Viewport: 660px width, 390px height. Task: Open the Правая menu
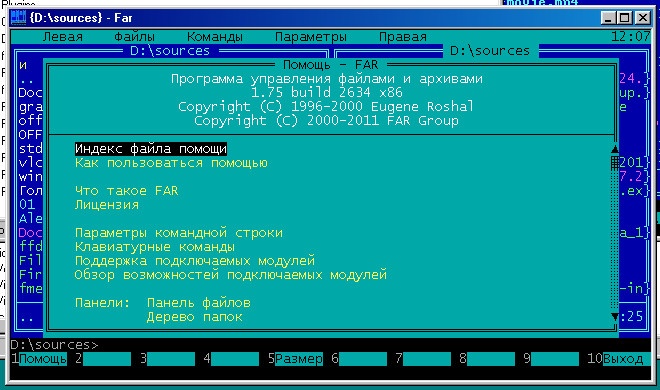[x=403, y=37]
